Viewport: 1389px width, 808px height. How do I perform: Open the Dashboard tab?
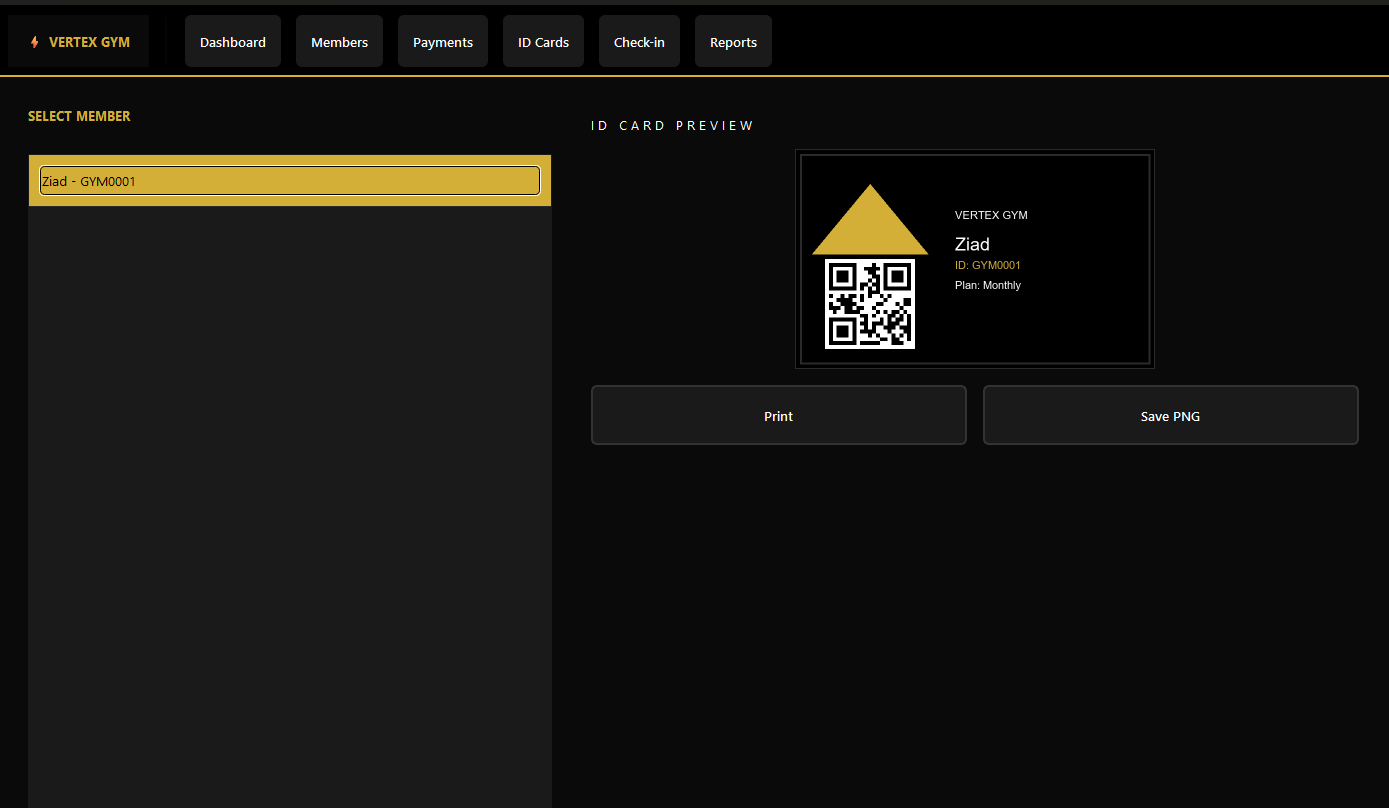(x=233, y=42)
